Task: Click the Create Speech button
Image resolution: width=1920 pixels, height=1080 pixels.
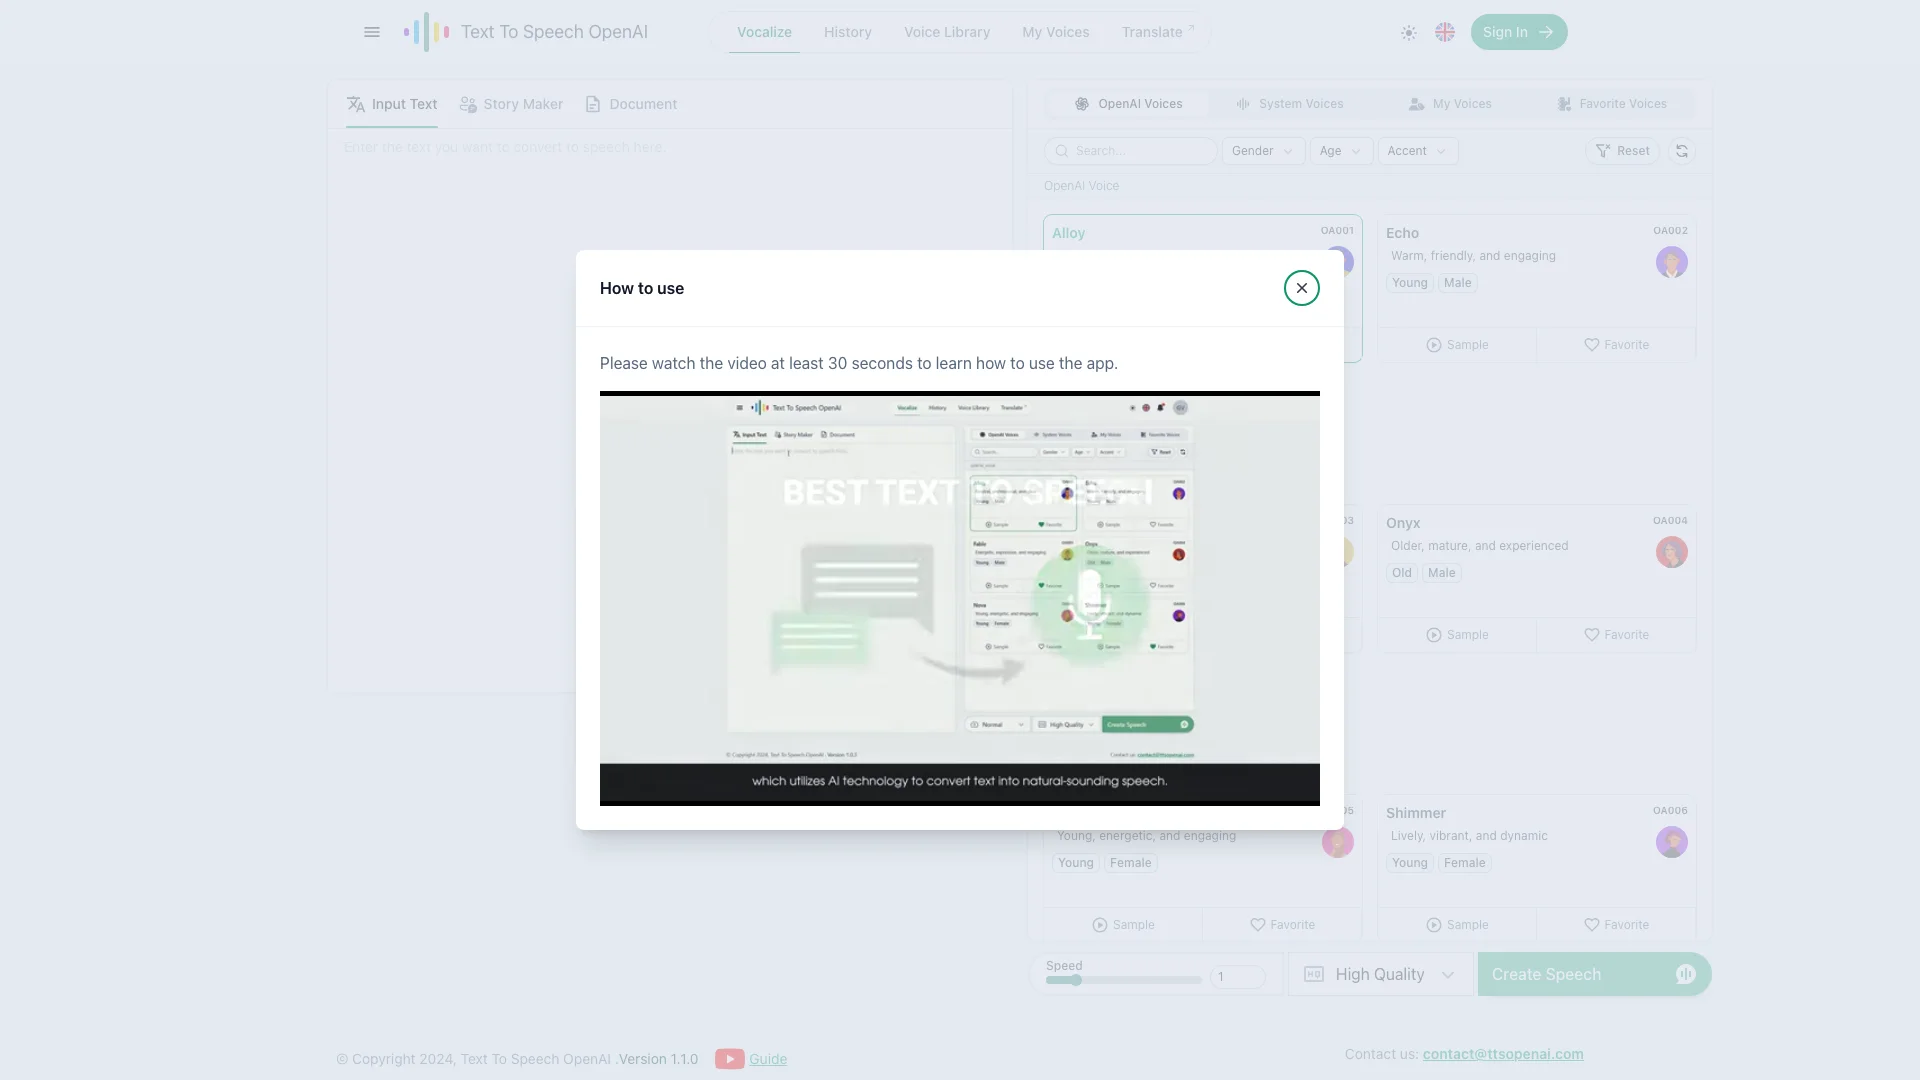Action: [x=1594, y=974]
